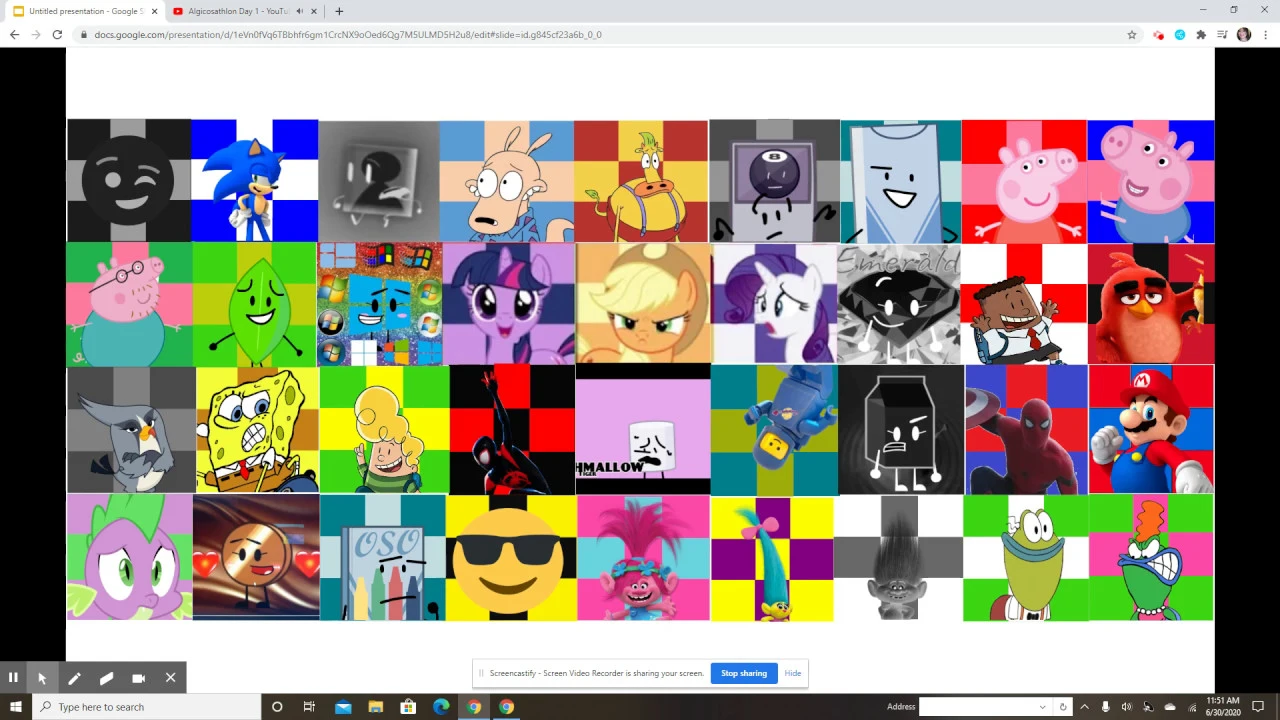Image resolution: width=1280 pixels, height=720 pixels.
Task: Click the Address toolbar refresh button
Action: click(1062, 707)
